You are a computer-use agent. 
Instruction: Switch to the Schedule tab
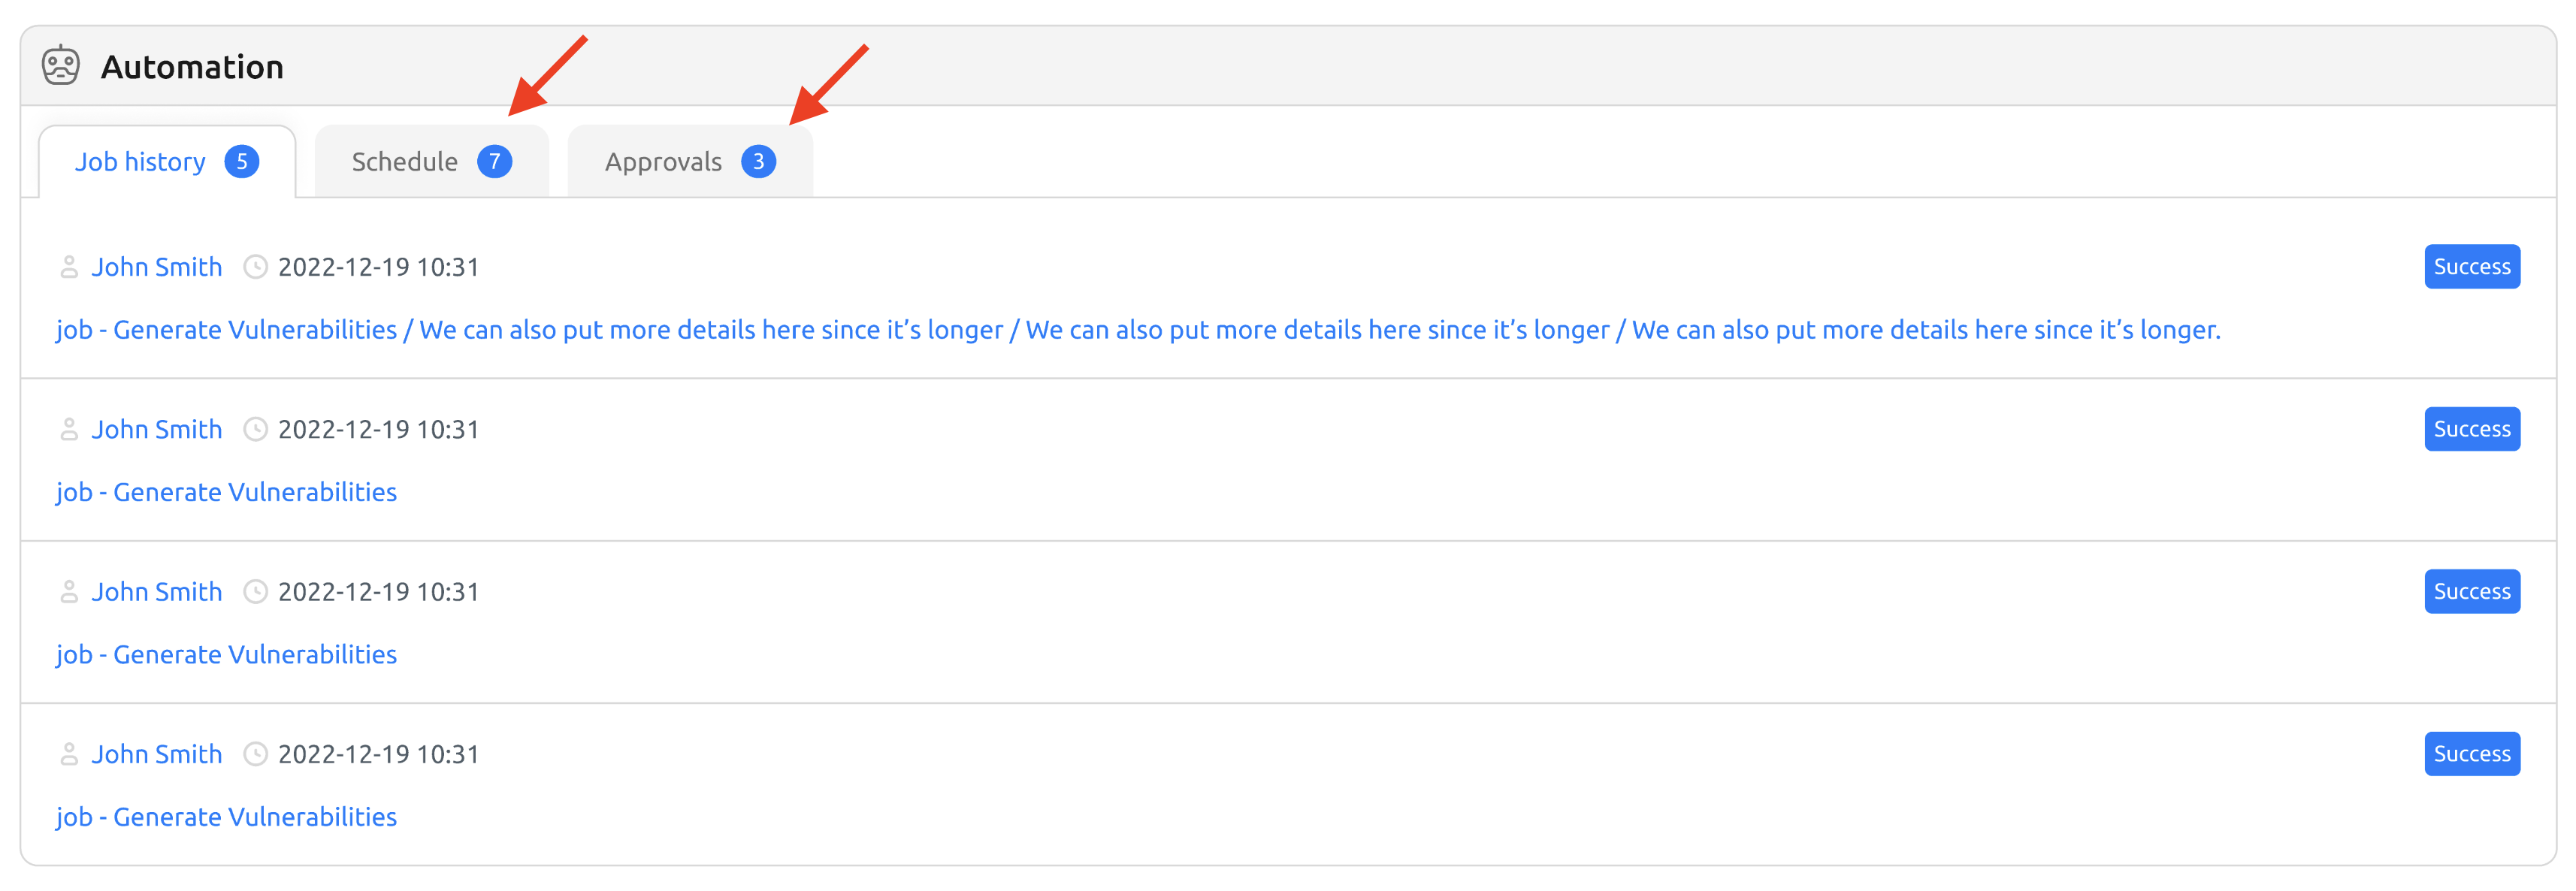pos(404,161)
